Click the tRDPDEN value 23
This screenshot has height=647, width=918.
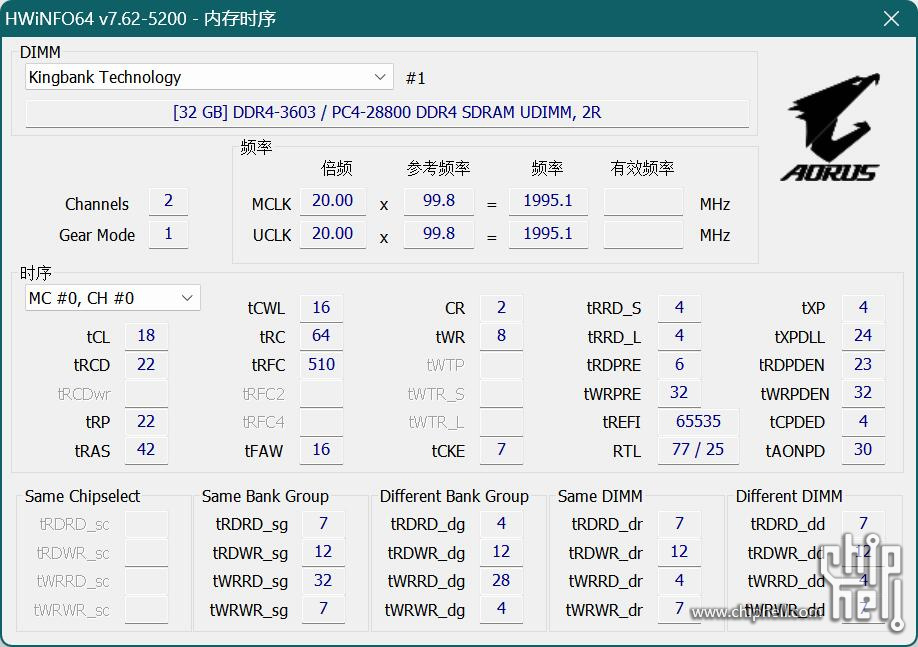coord(864,365)
